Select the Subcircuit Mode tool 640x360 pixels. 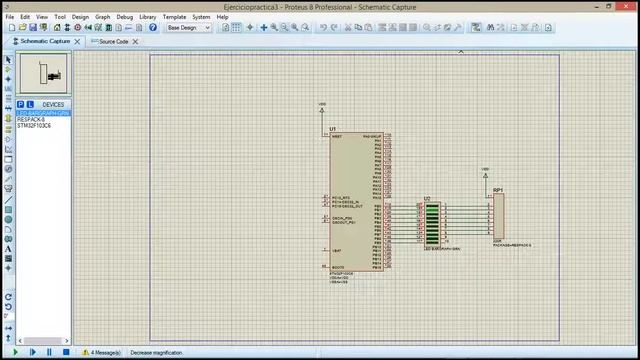click(8, 118)
